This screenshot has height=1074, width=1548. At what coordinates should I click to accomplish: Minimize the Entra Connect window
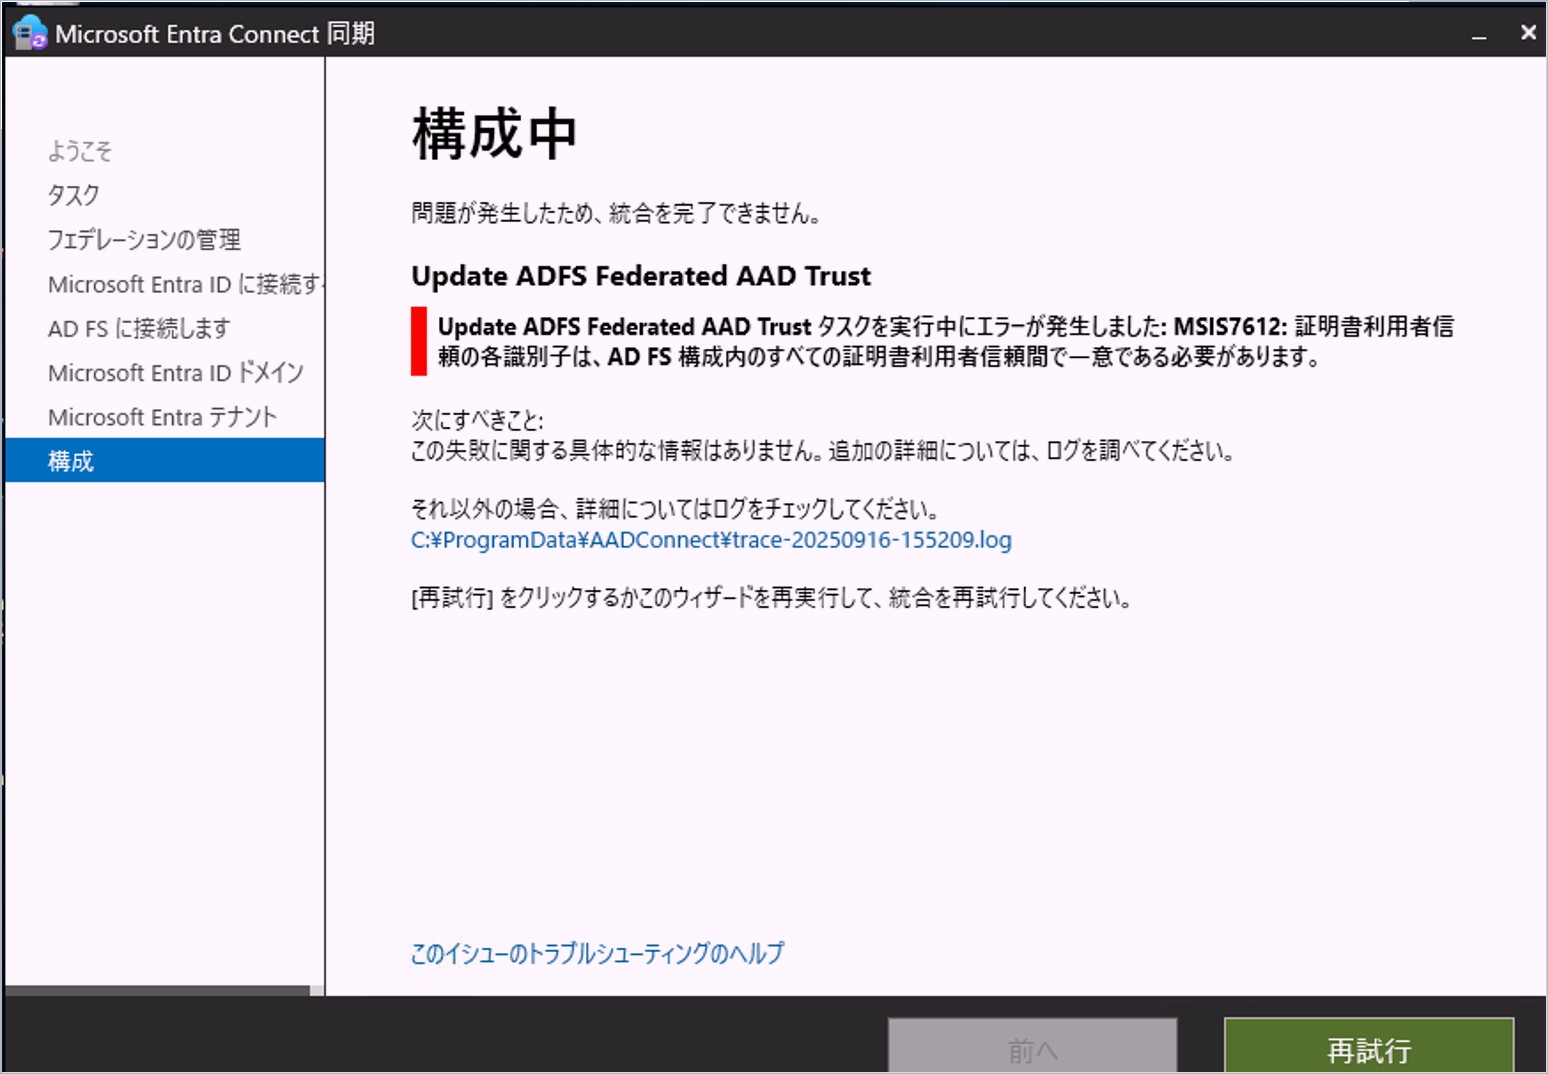tap(1478, 32)
